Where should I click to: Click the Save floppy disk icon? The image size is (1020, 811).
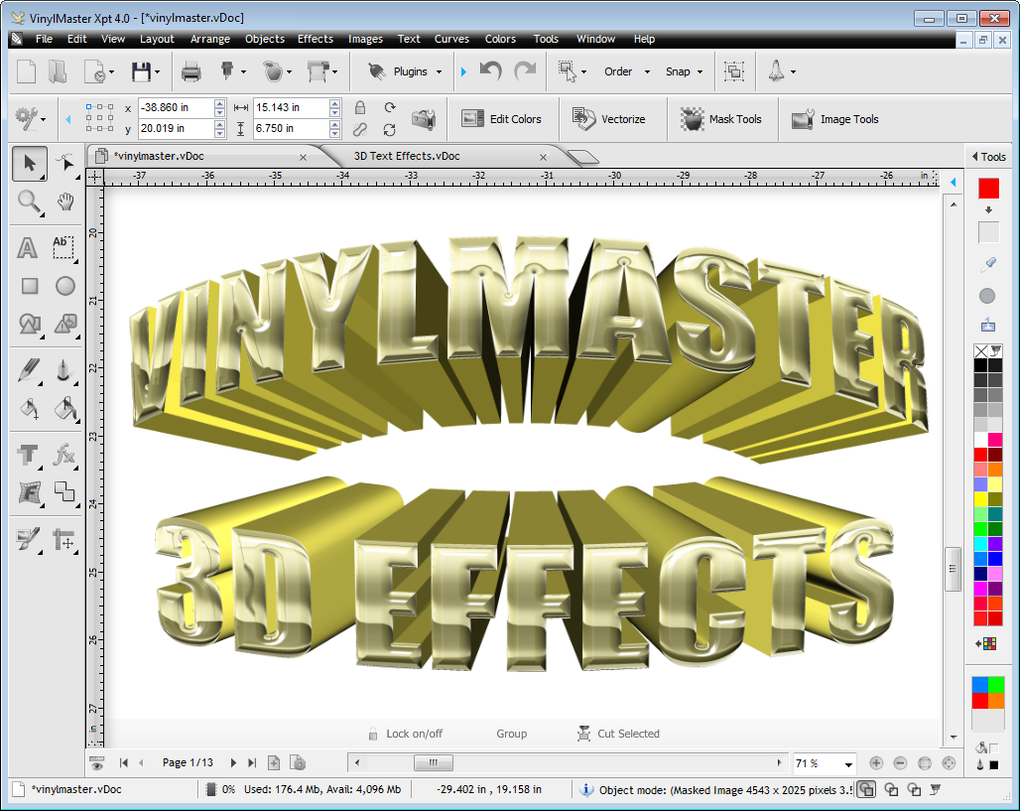point(141,72)
